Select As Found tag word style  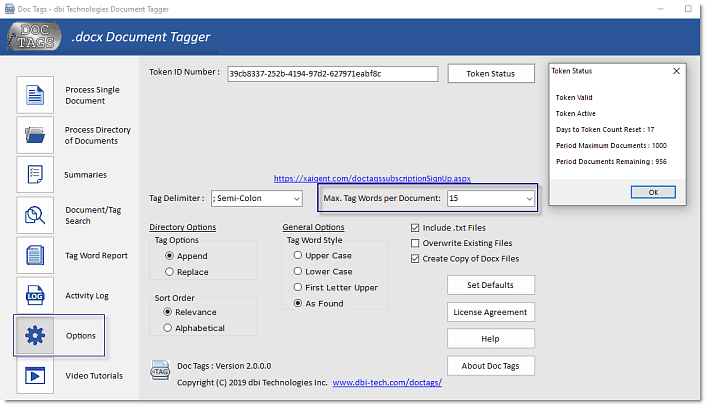click(x=298, y=303)
